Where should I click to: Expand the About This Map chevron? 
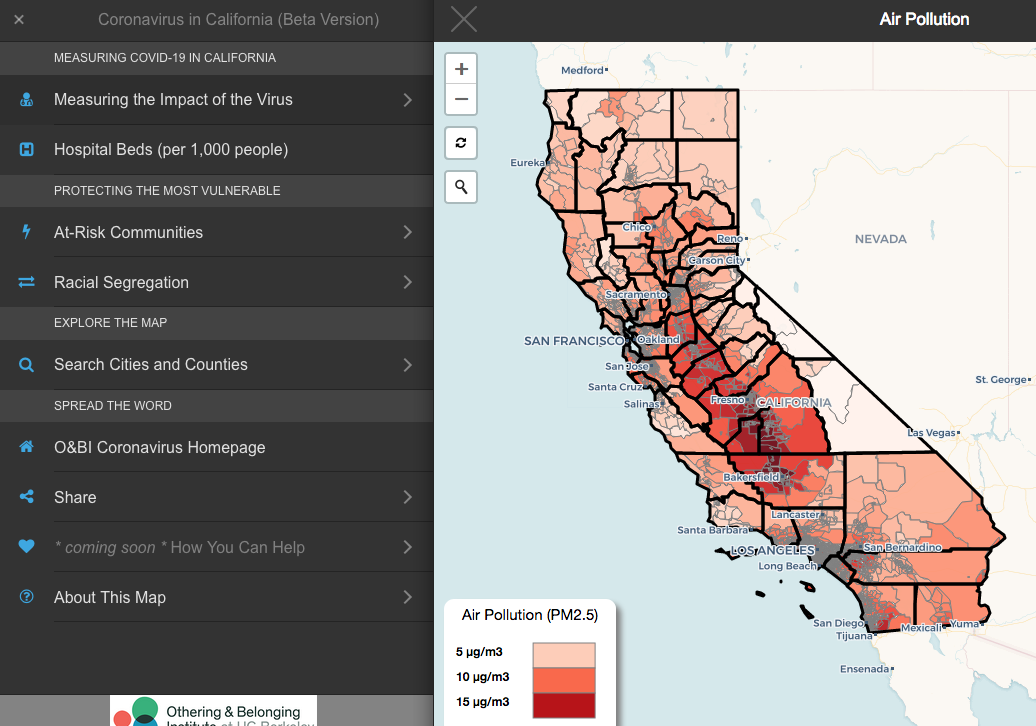pos(408,597)
